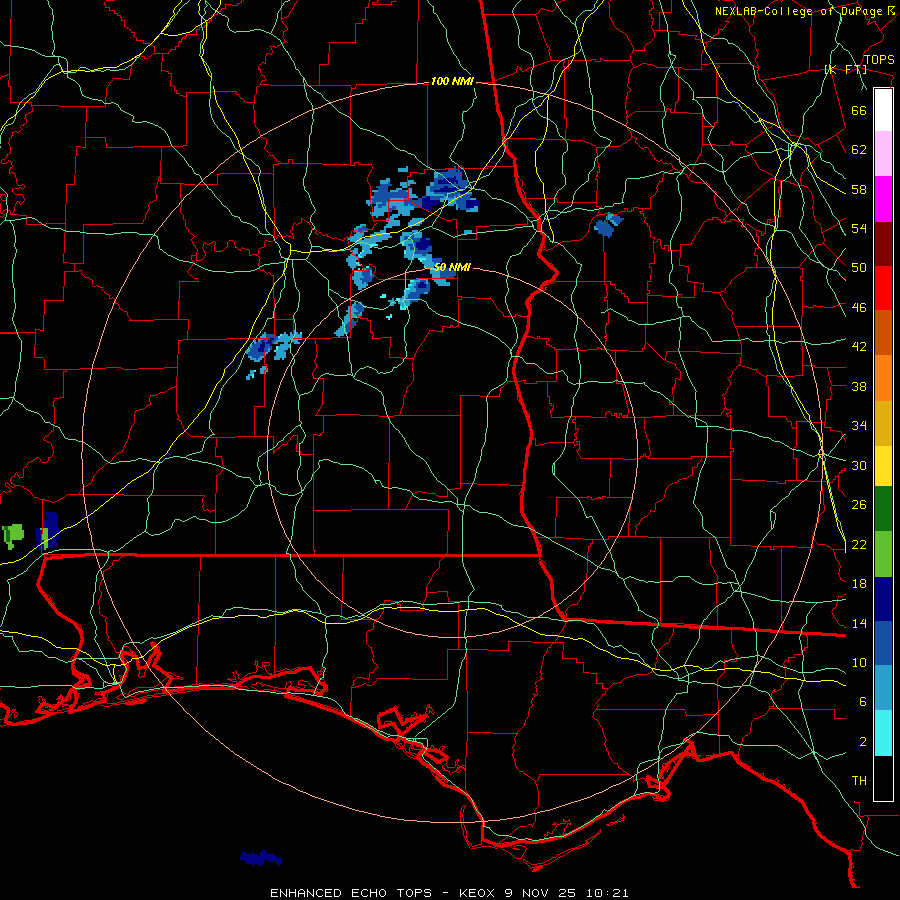Screen dimensions: 900x900
Task: Click legend value 2
Action: pyautogui.click(x=863, y=742)
